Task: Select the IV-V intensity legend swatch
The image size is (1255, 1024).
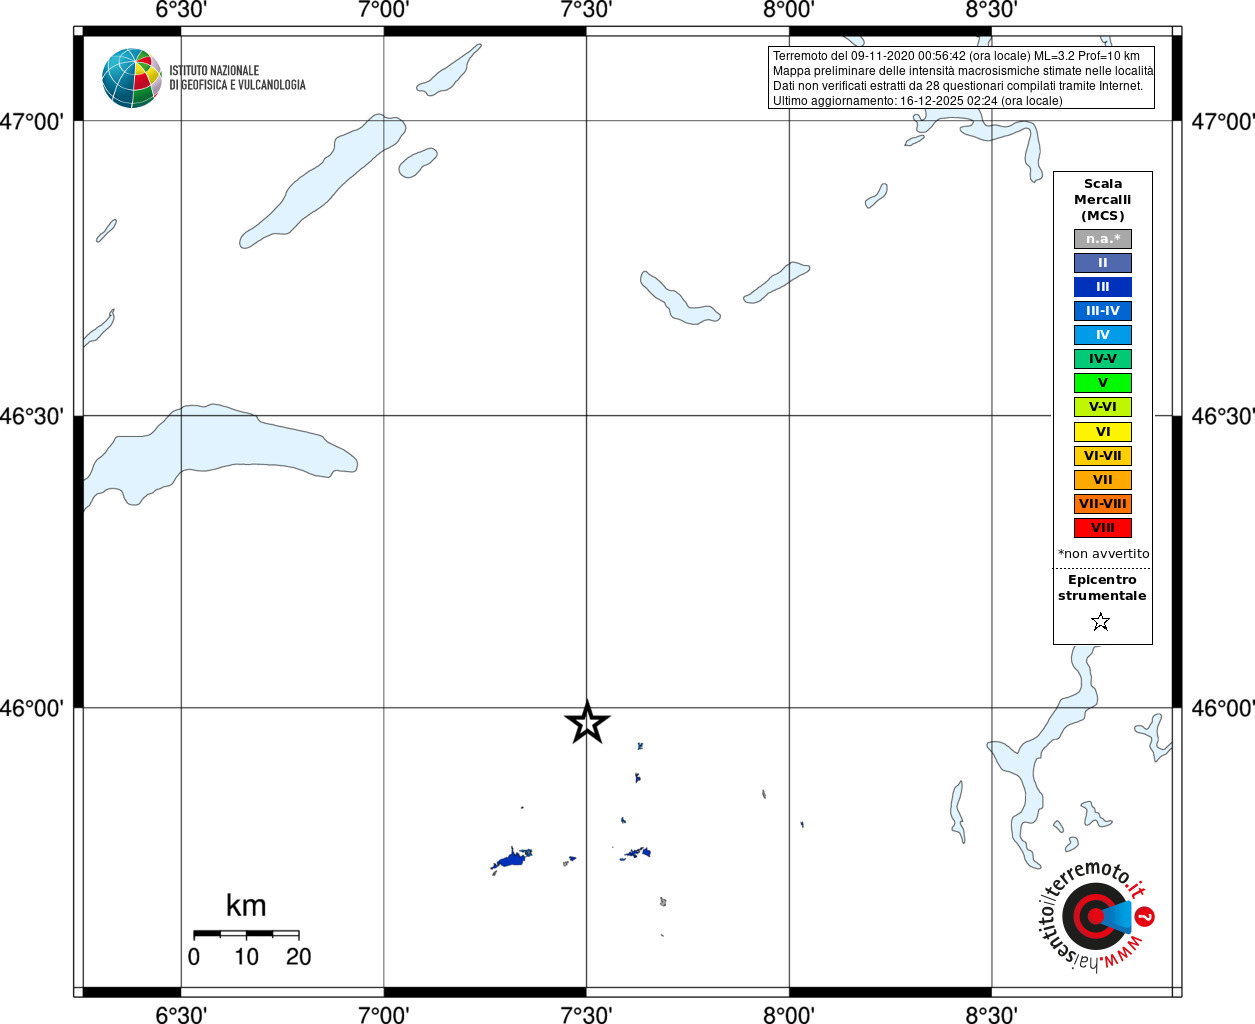Action: tap(1103, 359)
